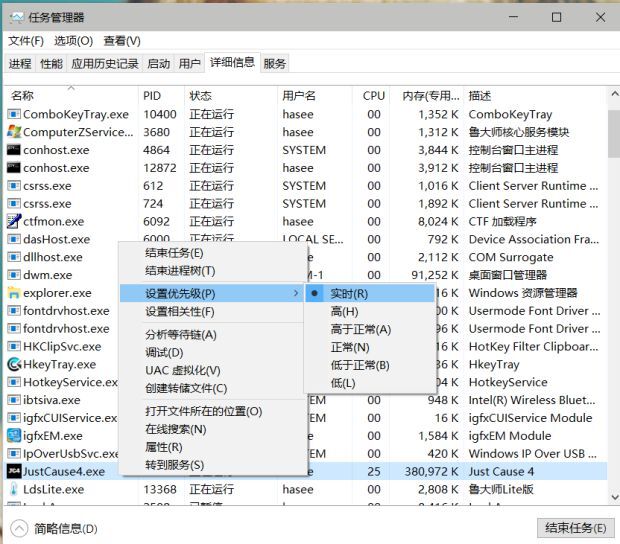Click icon of conhost.exe PID 12872

(x=14, y=168)
